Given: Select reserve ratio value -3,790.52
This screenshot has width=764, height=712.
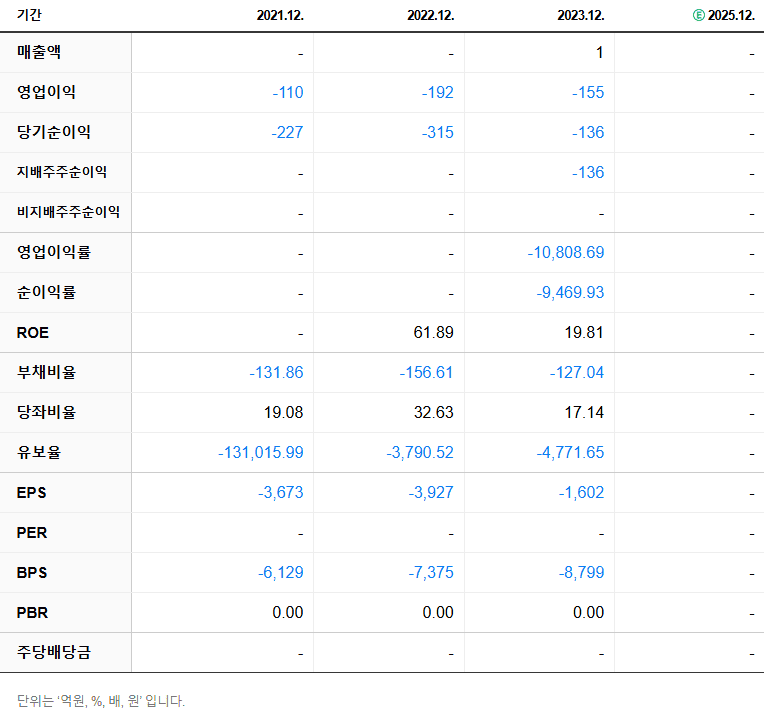Looking at the screenshot, I should point(420,452).
